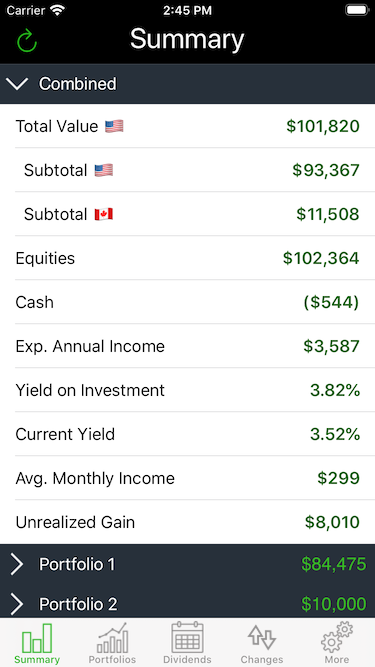Tap the Canadian flag beside Subtotal
Screen dimensions: 375x667
tap(104, 214)
